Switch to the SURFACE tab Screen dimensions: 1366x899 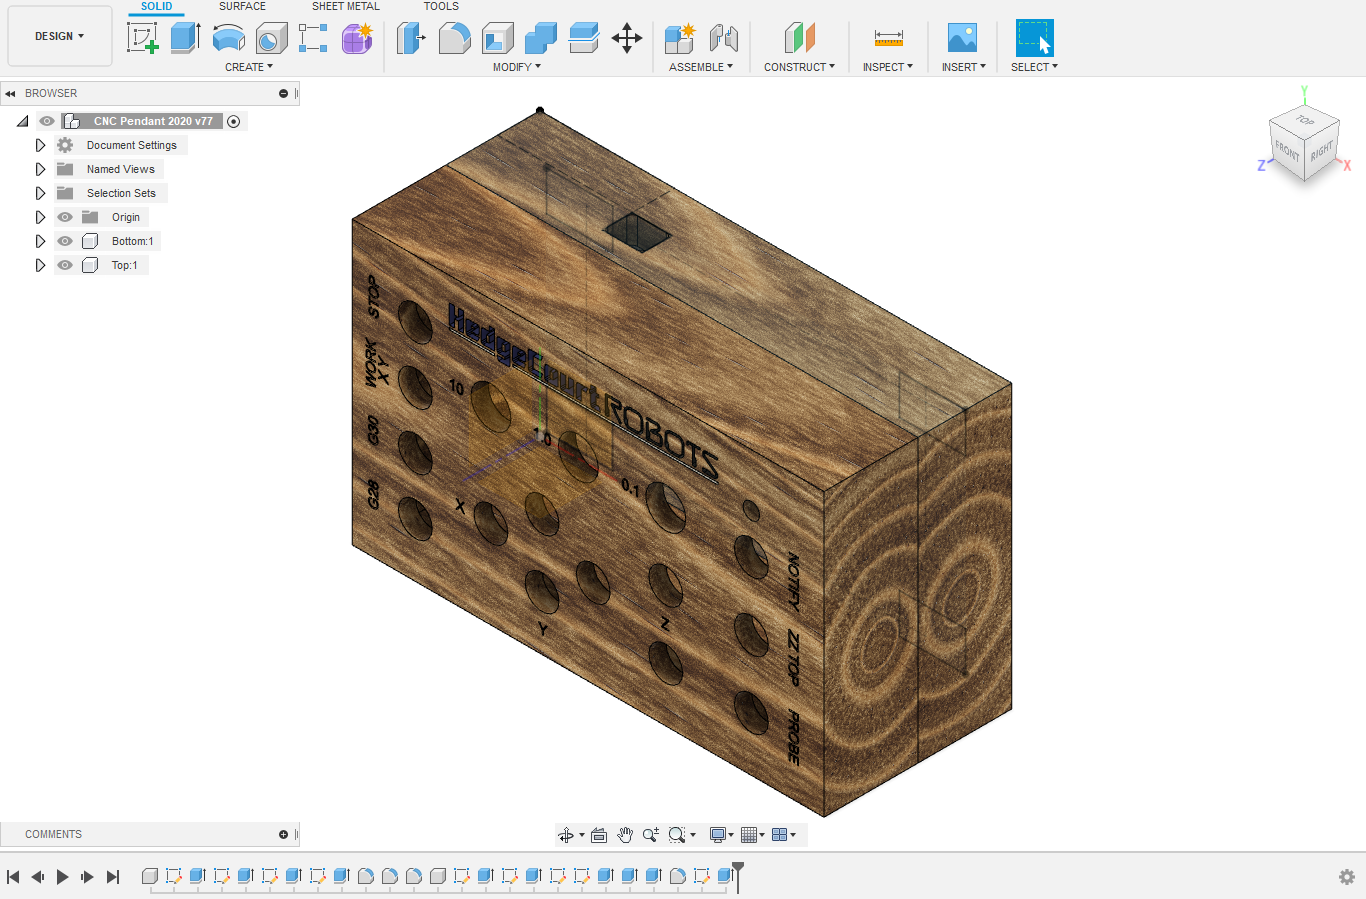click(x=243, y=6)
